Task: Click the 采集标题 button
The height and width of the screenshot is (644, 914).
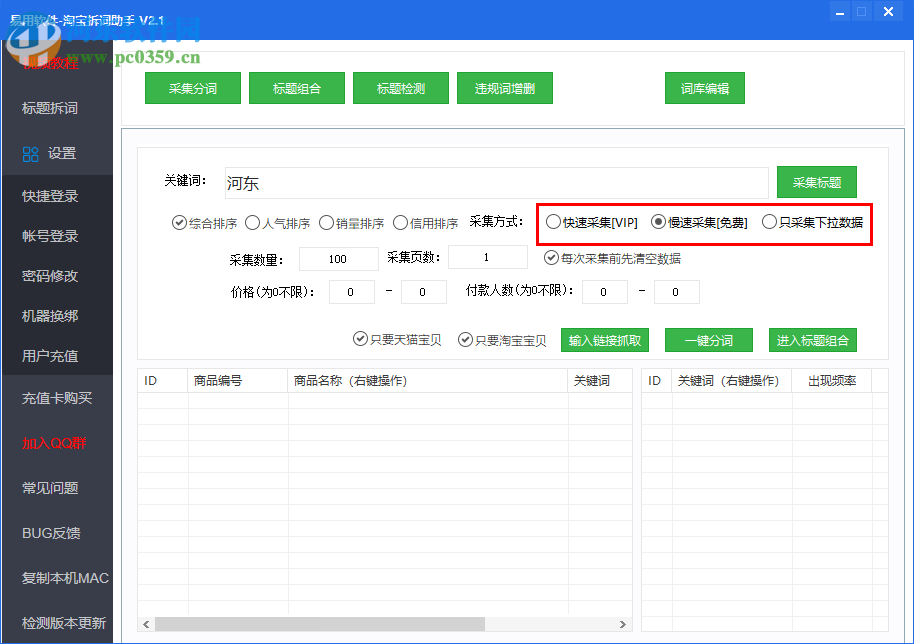Action: pos(815,182)
